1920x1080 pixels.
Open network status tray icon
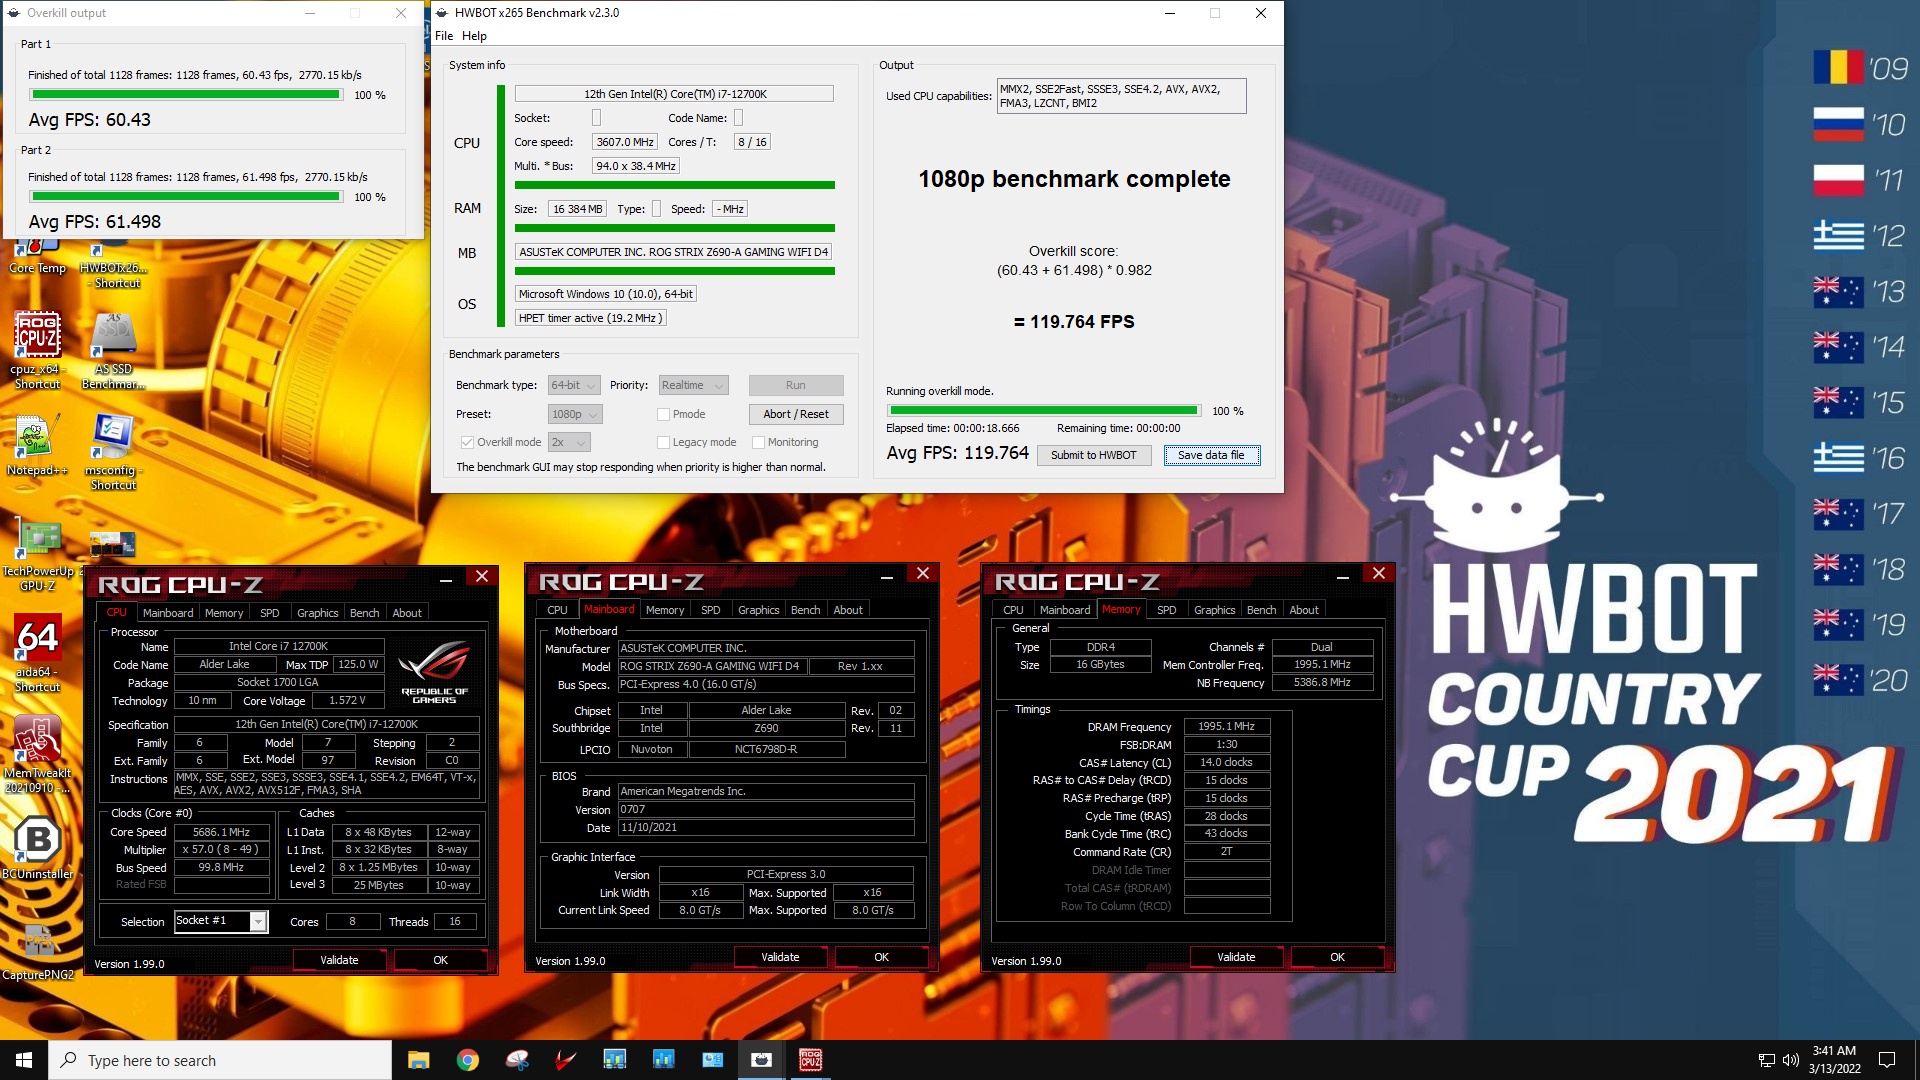[x=1766, y=1060]
